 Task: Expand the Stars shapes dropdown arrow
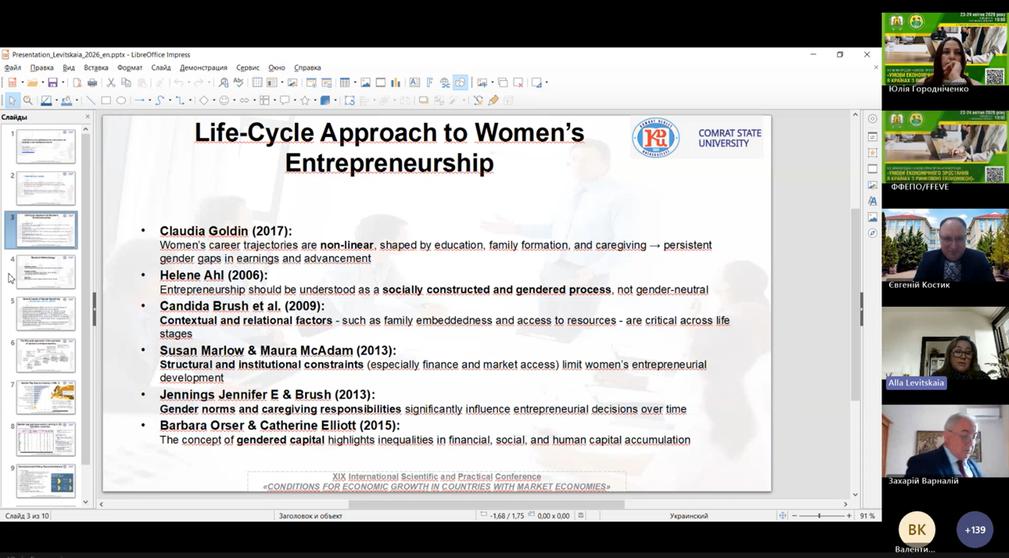(x=316, y=101)
